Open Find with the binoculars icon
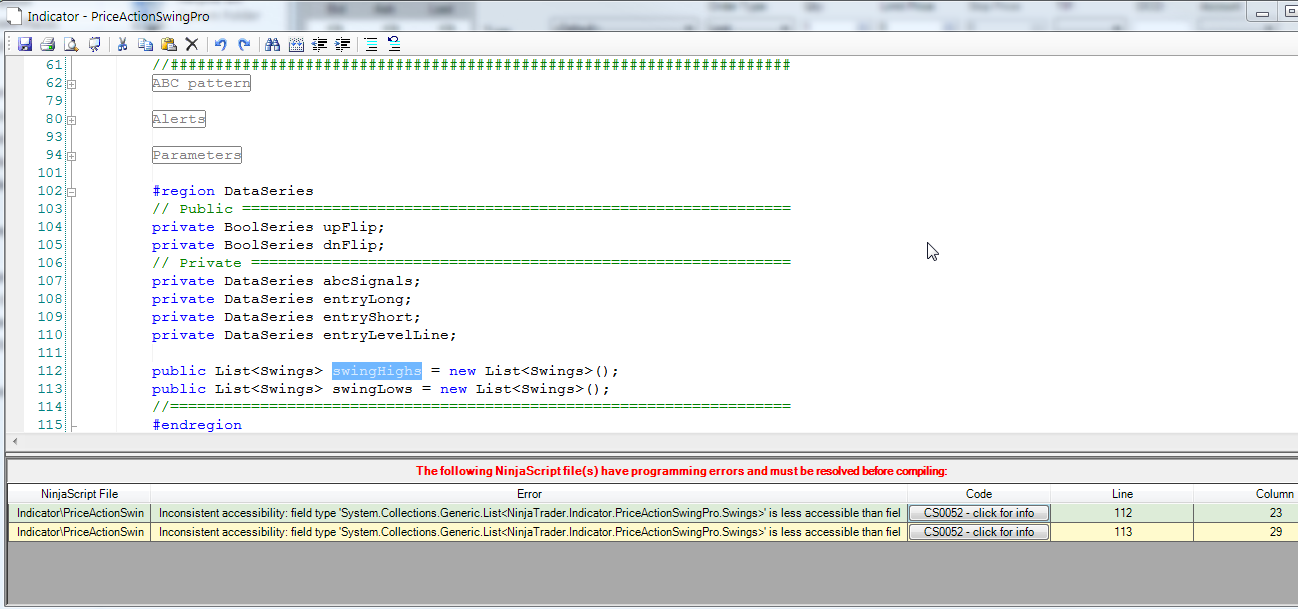 pyautogui.click(x=272, y=44)
